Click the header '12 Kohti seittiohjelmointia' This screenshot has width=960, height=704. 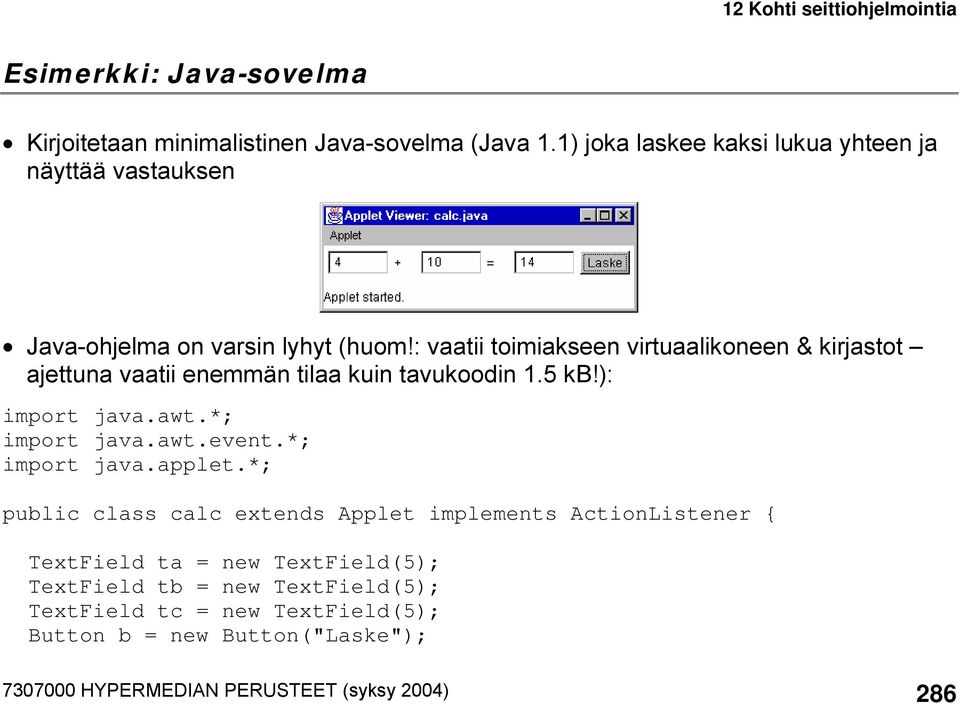pos(839,9)
